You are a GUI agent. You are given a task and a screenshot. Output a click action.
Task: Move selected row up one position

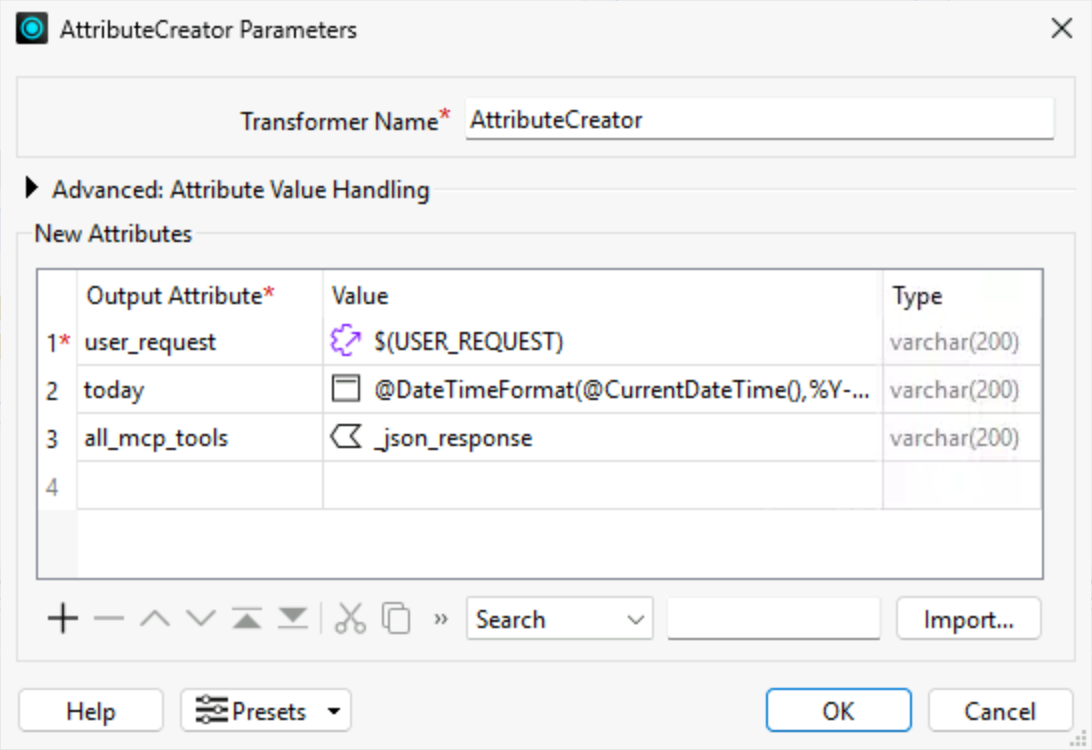(155, 618)
